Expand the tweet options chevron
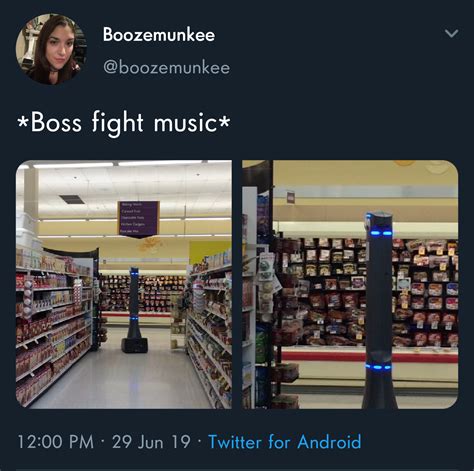Viewport: 474px width, 471px height. (x=451, y=33)
